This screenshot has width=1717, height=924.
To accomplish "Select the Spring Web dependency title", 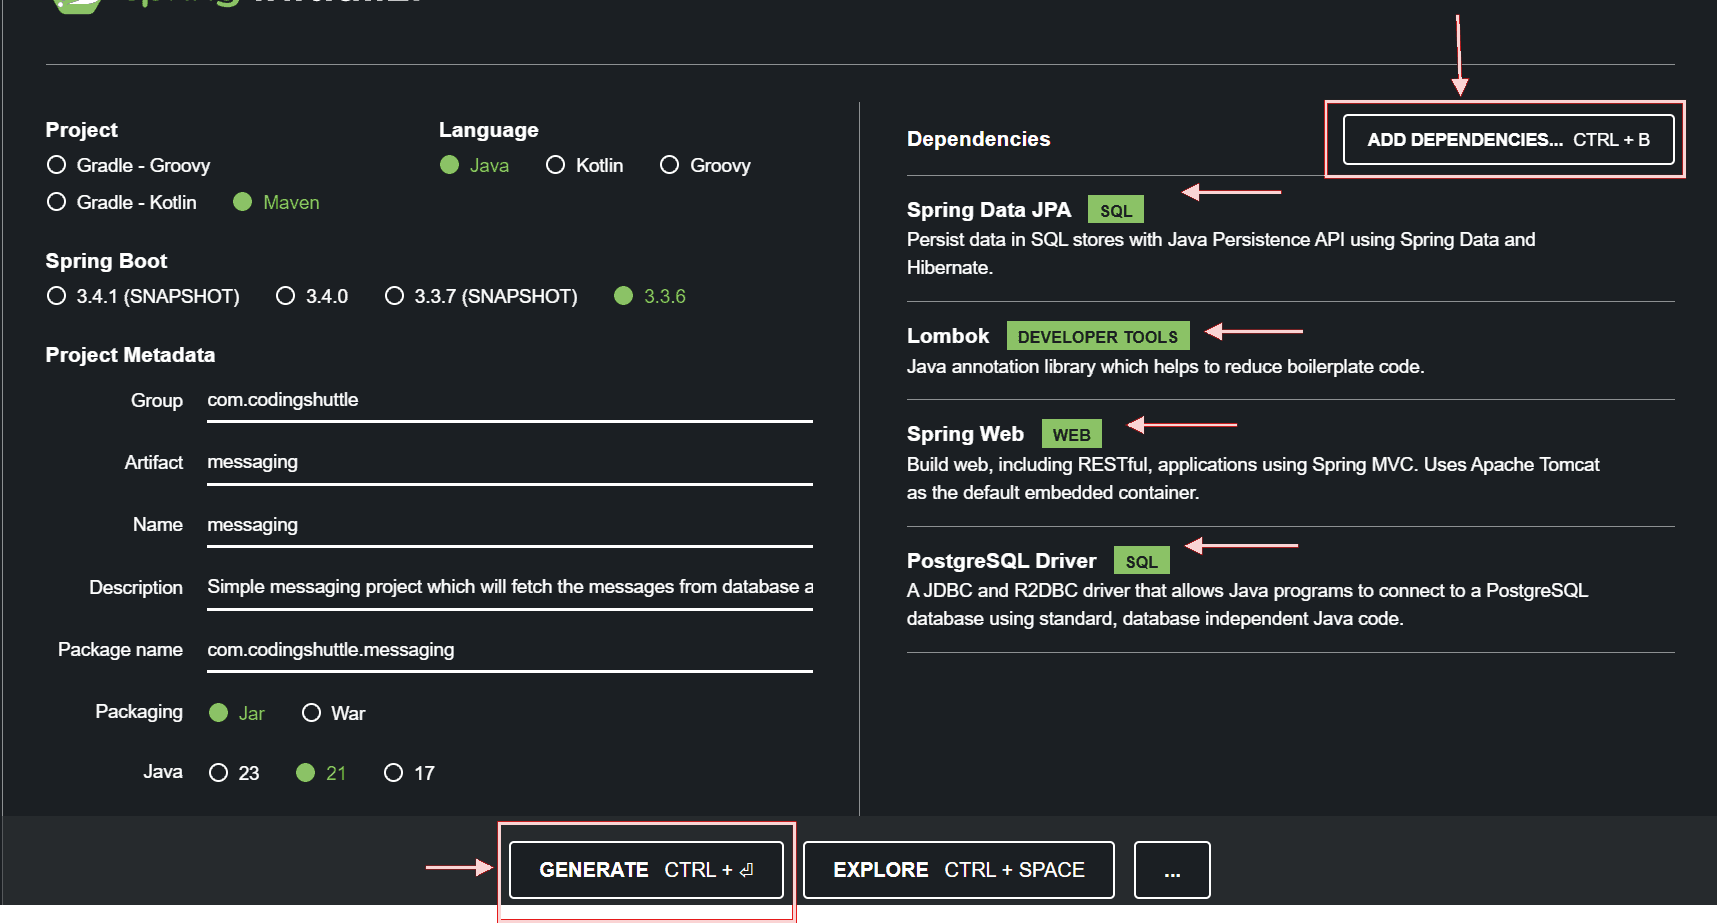I will pos(965,434).
